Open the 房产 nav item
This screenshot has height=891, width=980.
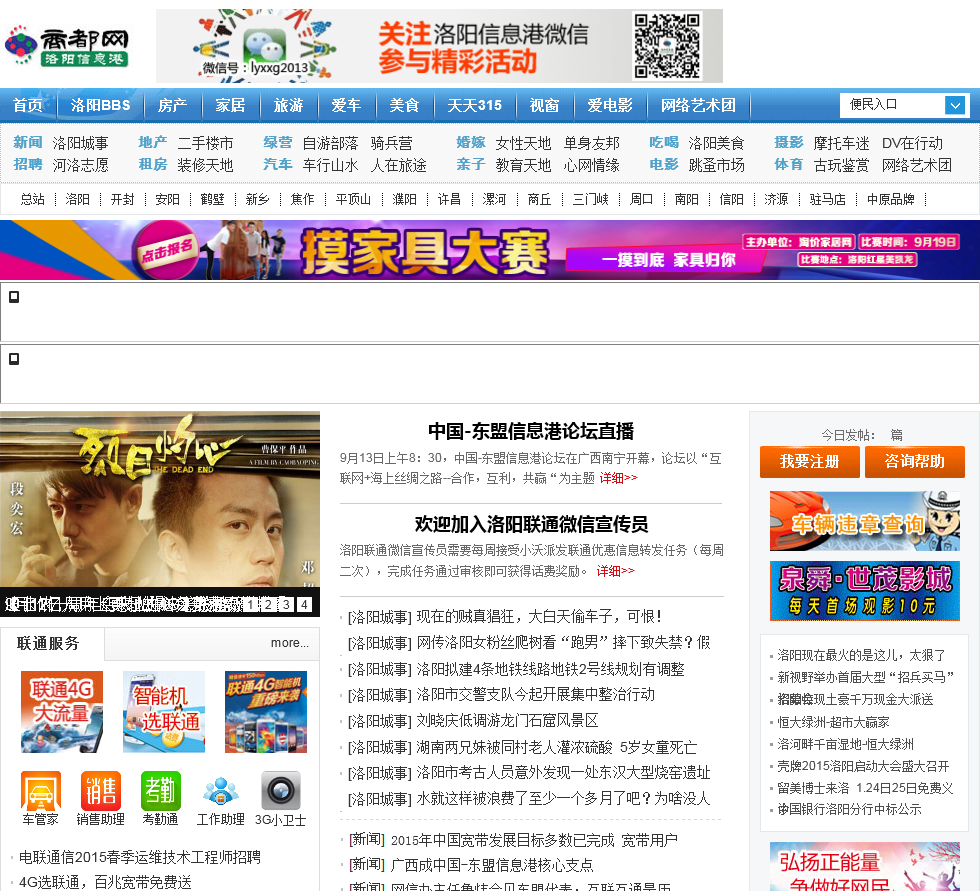click(x=172, y=105)
